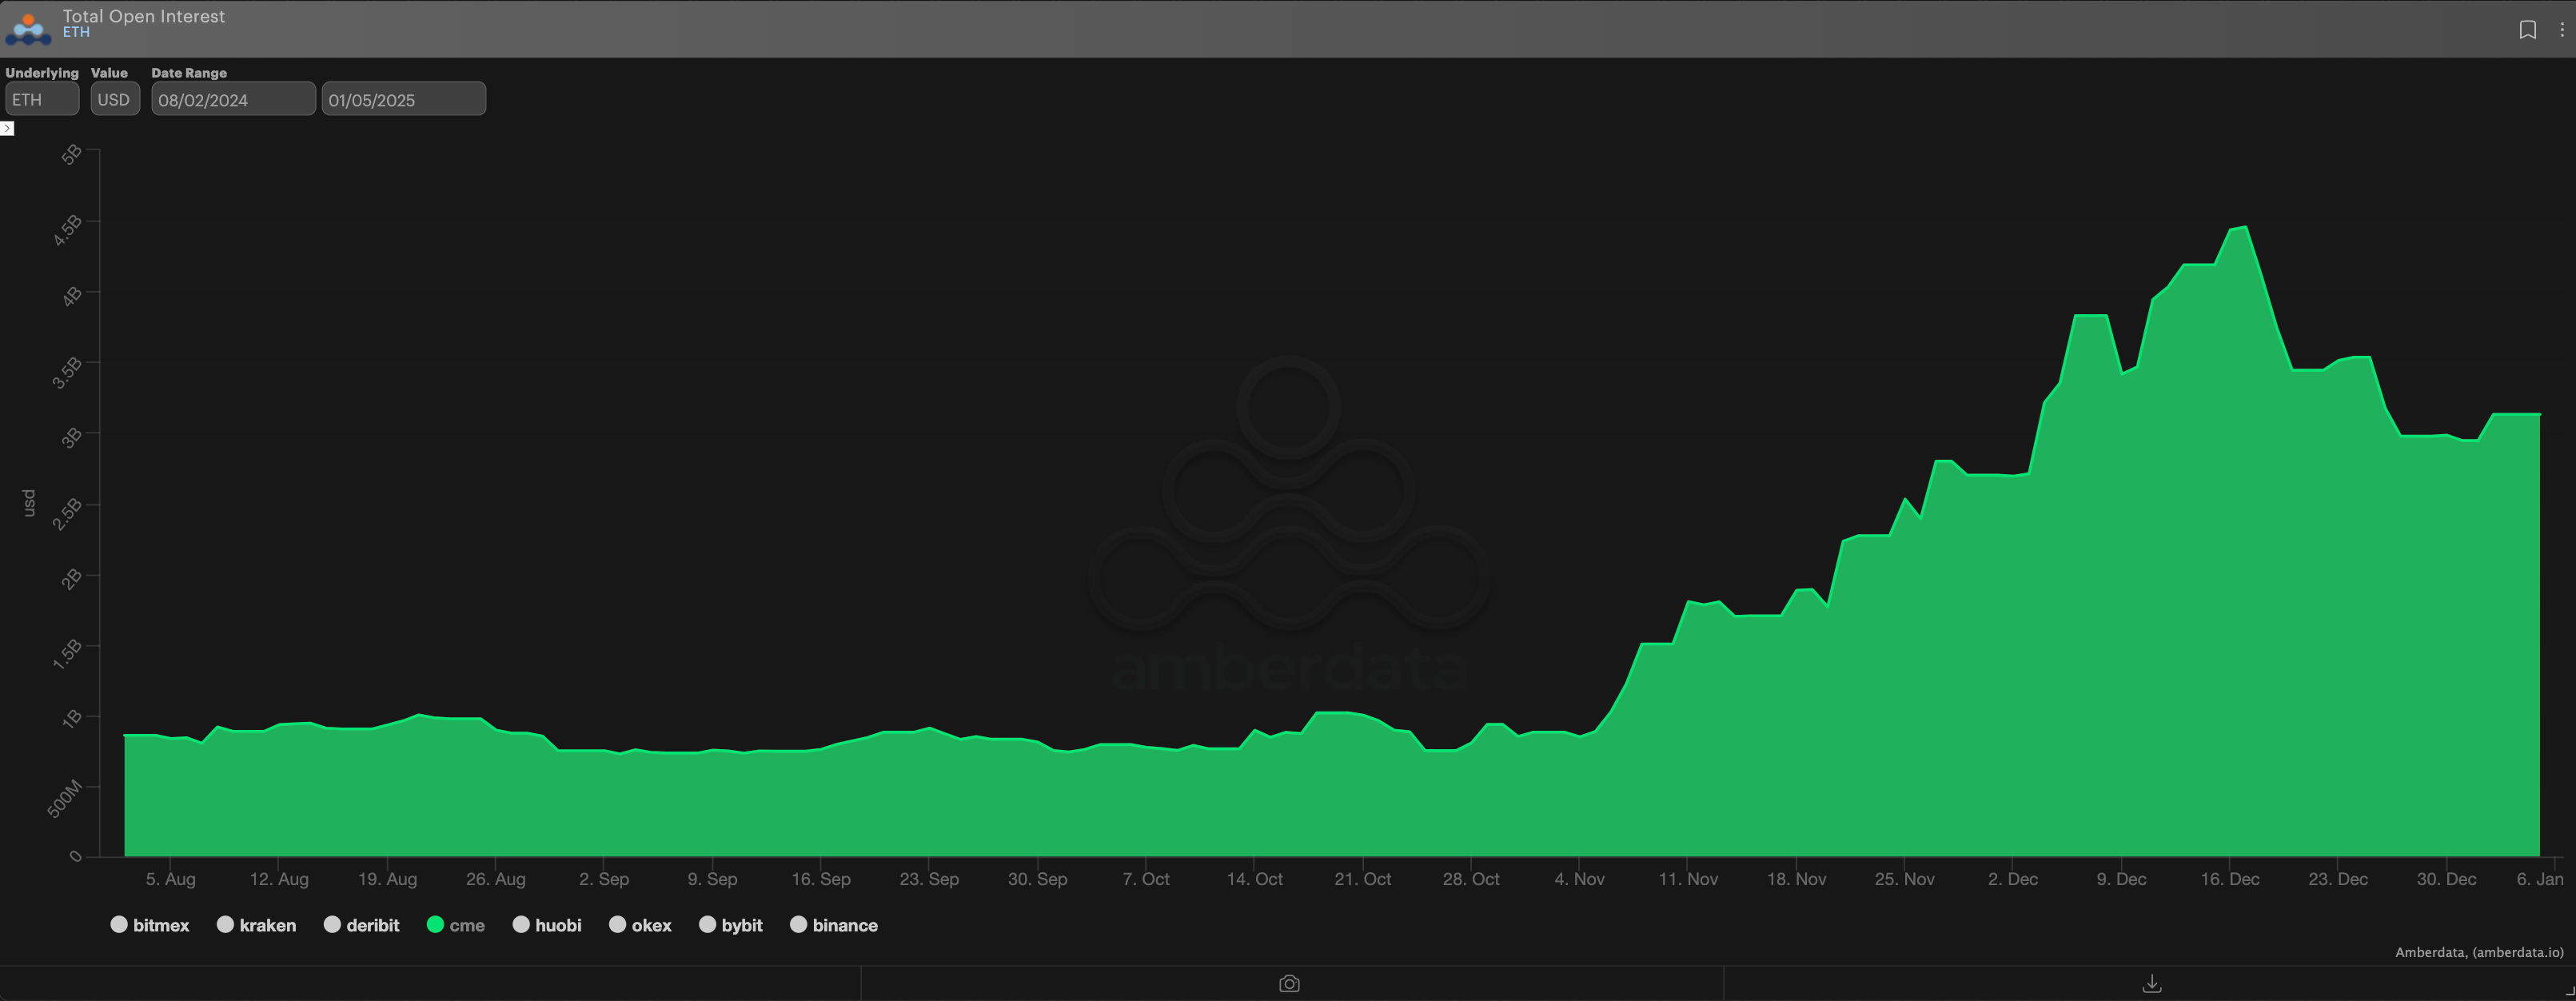Enable the binance series

(x=833, y=925)
